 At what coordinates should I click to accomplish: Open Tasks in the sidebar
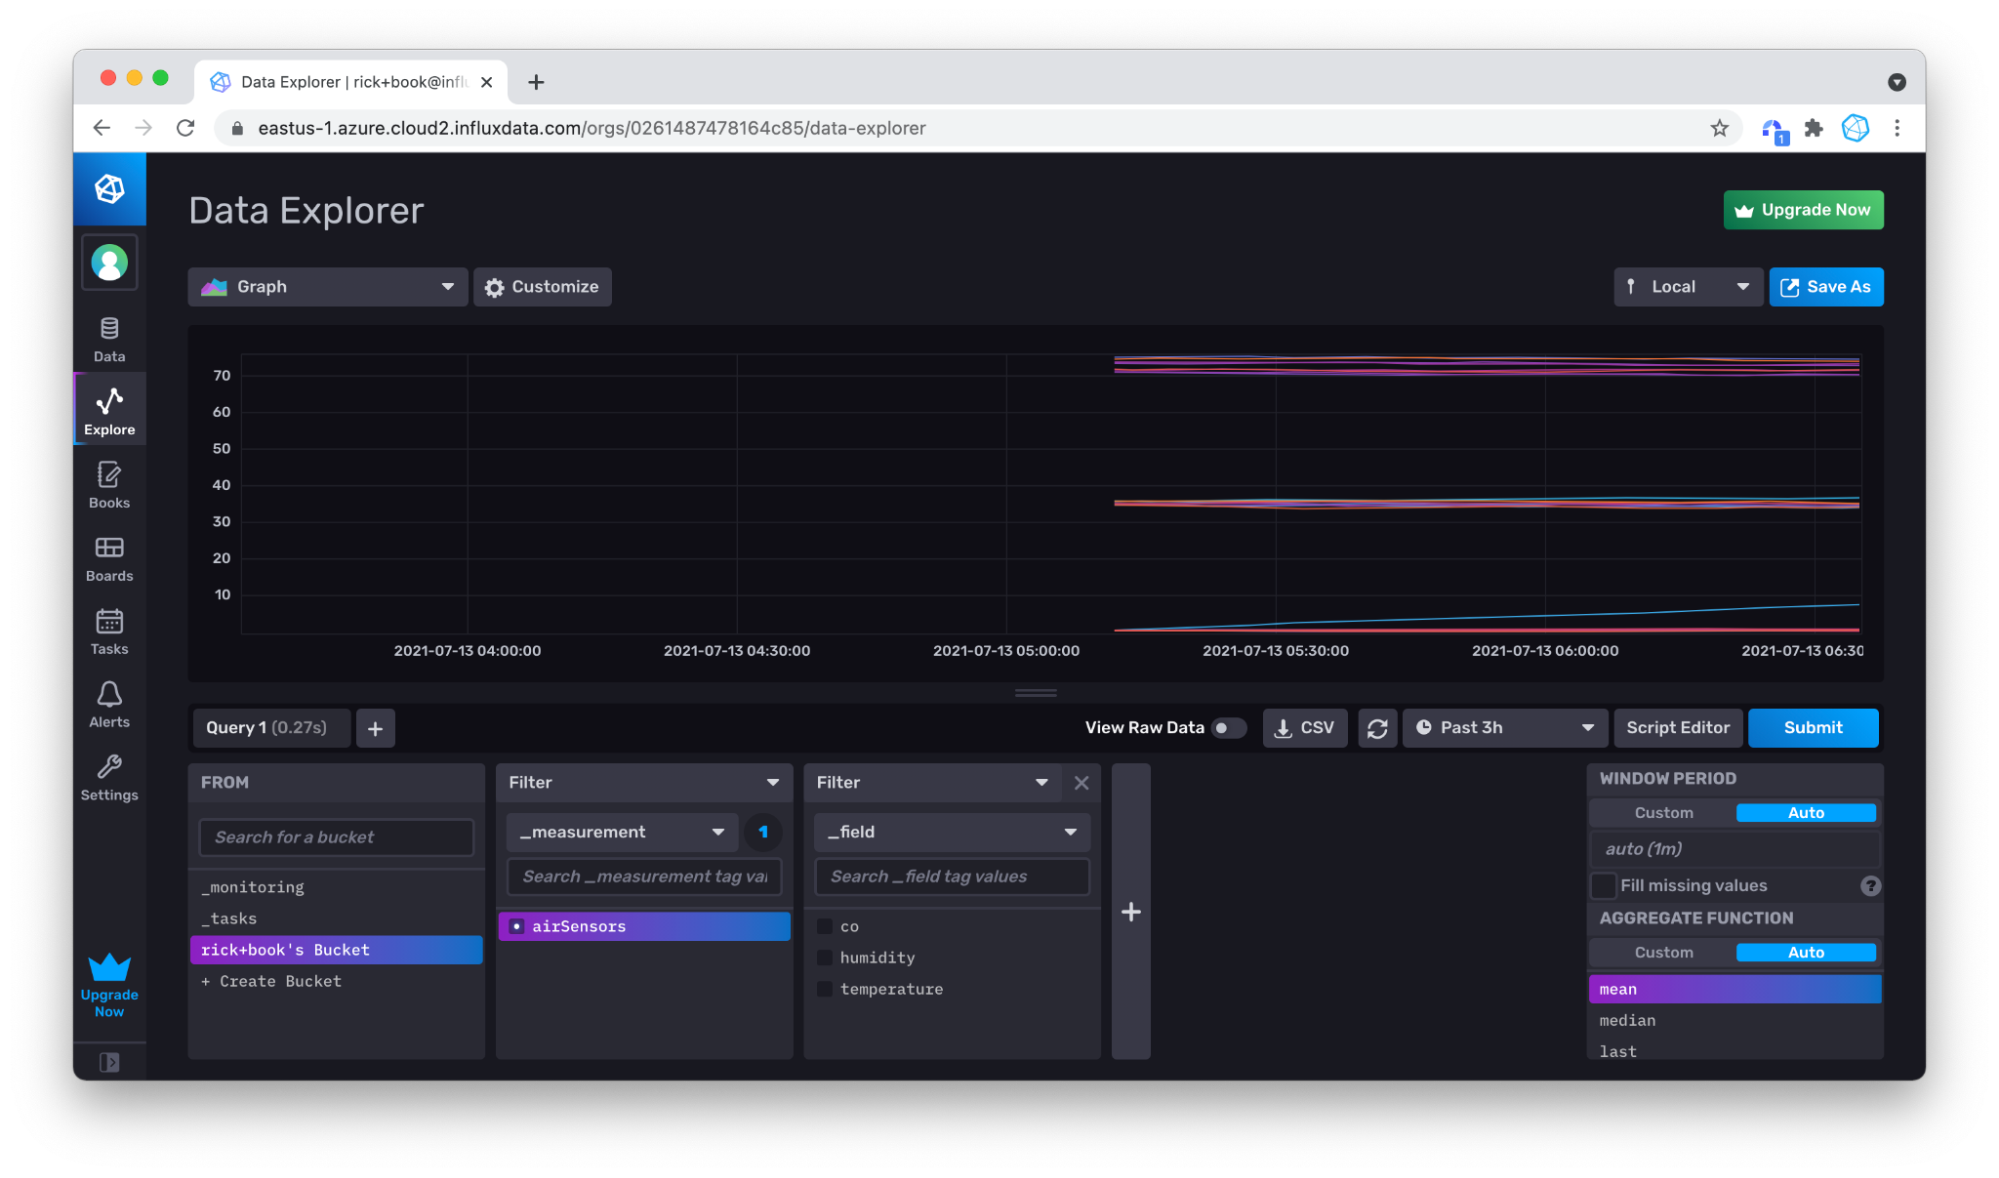click(x=109, y=631)
